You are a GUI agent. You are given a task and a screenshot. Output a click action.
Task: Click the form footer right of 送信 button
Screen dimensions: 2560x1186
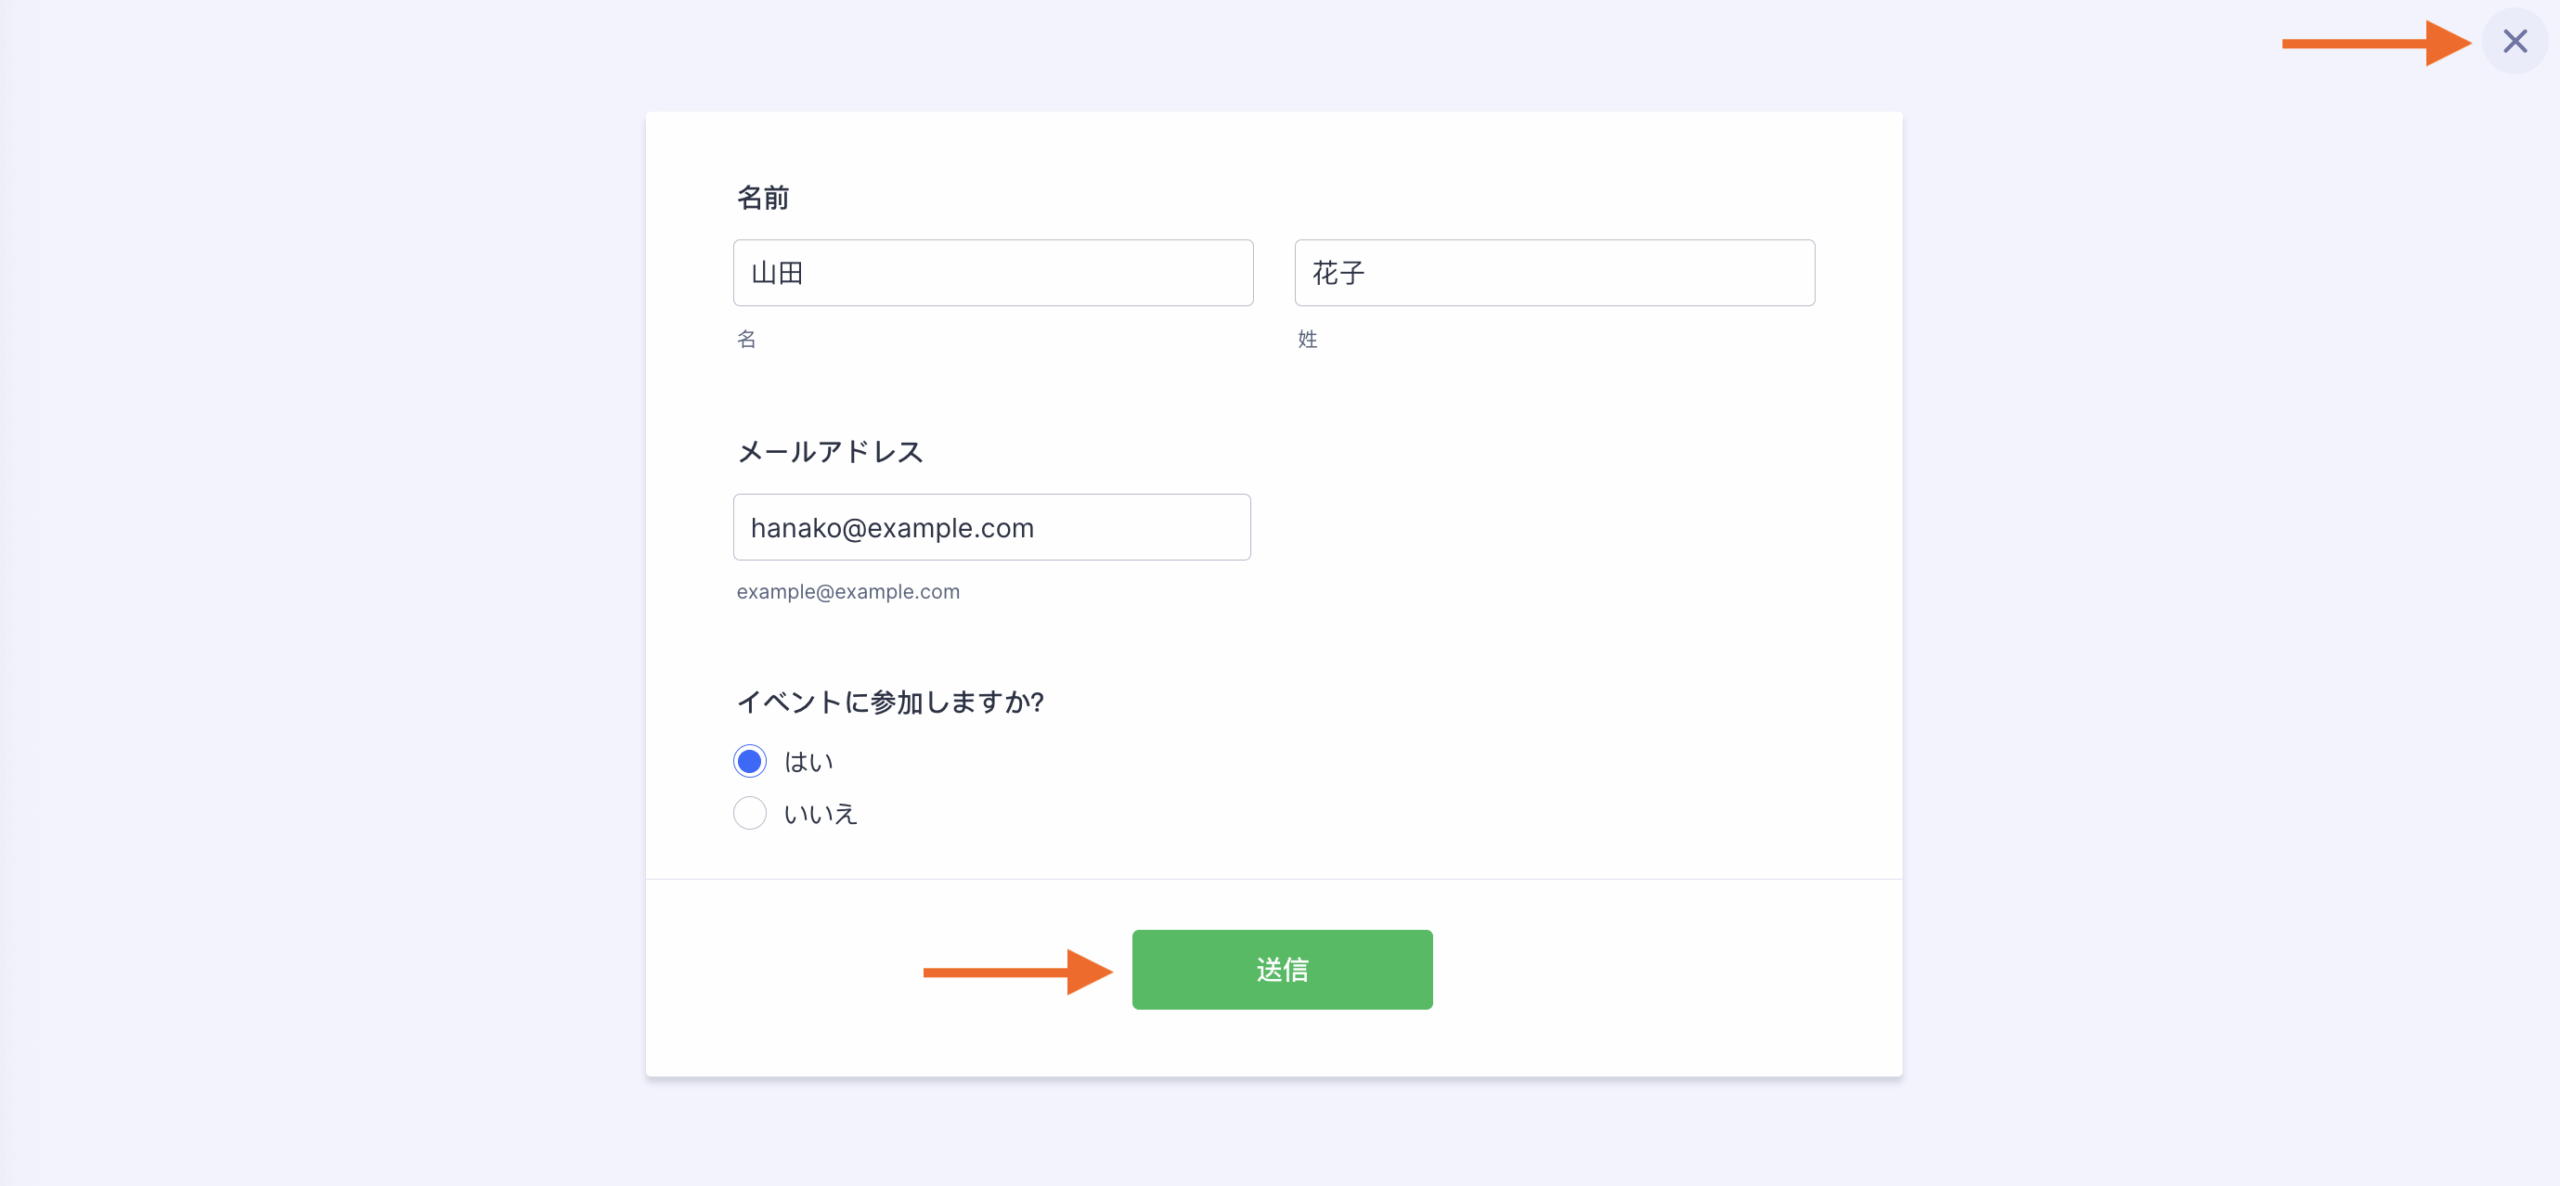[x=1660, y=970]
